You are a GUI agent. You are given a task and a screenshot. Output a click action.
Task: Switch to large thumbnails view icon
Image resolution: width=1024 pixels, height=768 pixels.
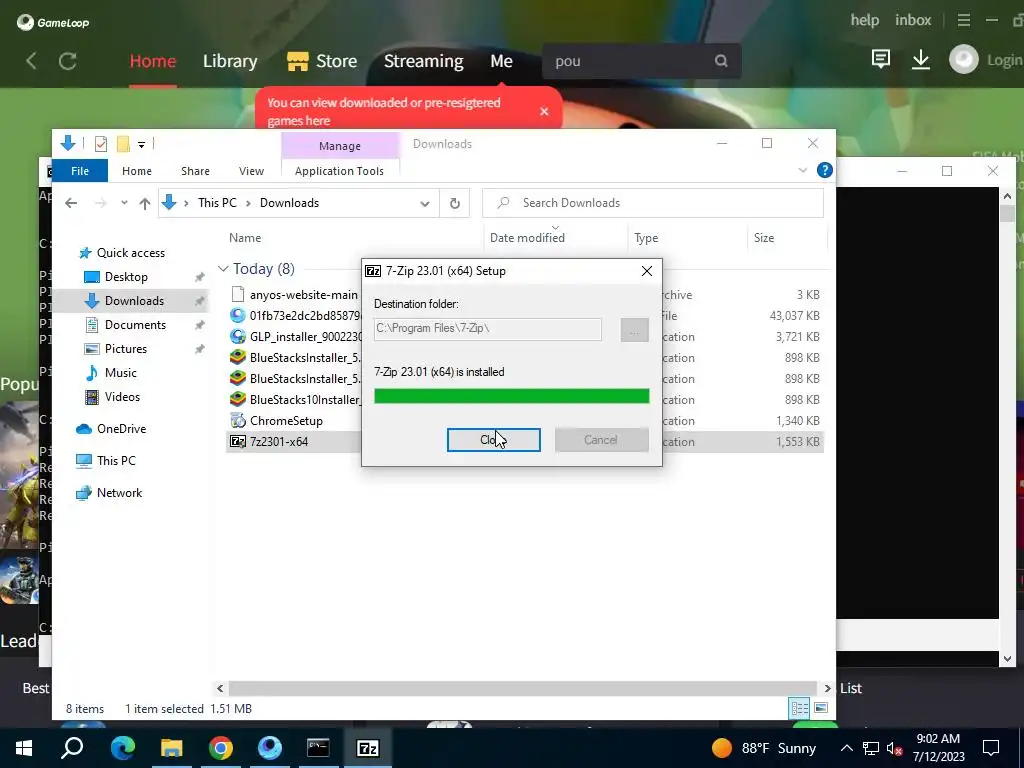pos(821,708)
